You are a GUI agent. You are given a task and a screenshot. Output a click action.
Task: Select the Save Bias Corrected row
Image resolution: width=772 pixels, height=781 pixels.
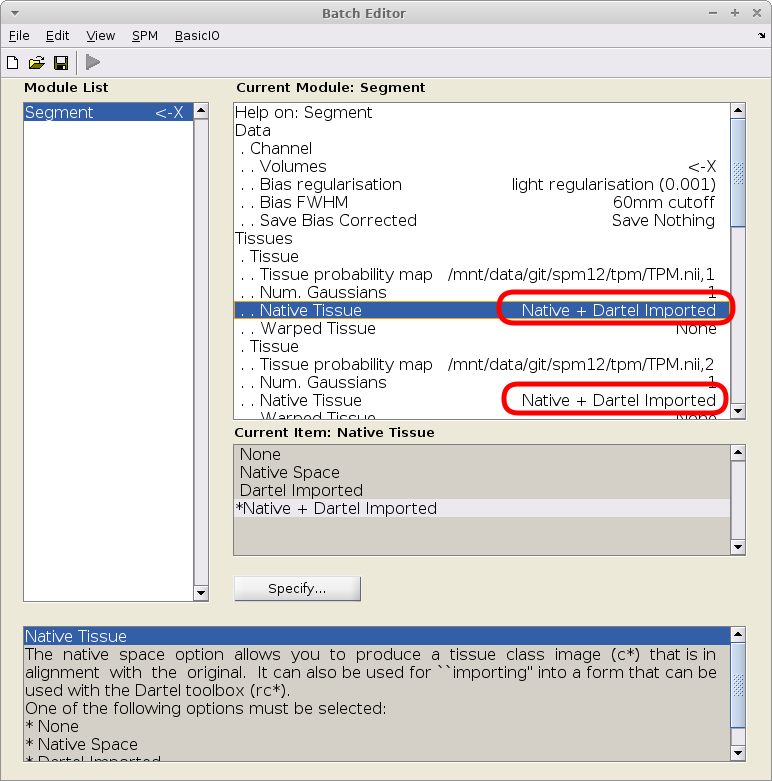[337, 220]
